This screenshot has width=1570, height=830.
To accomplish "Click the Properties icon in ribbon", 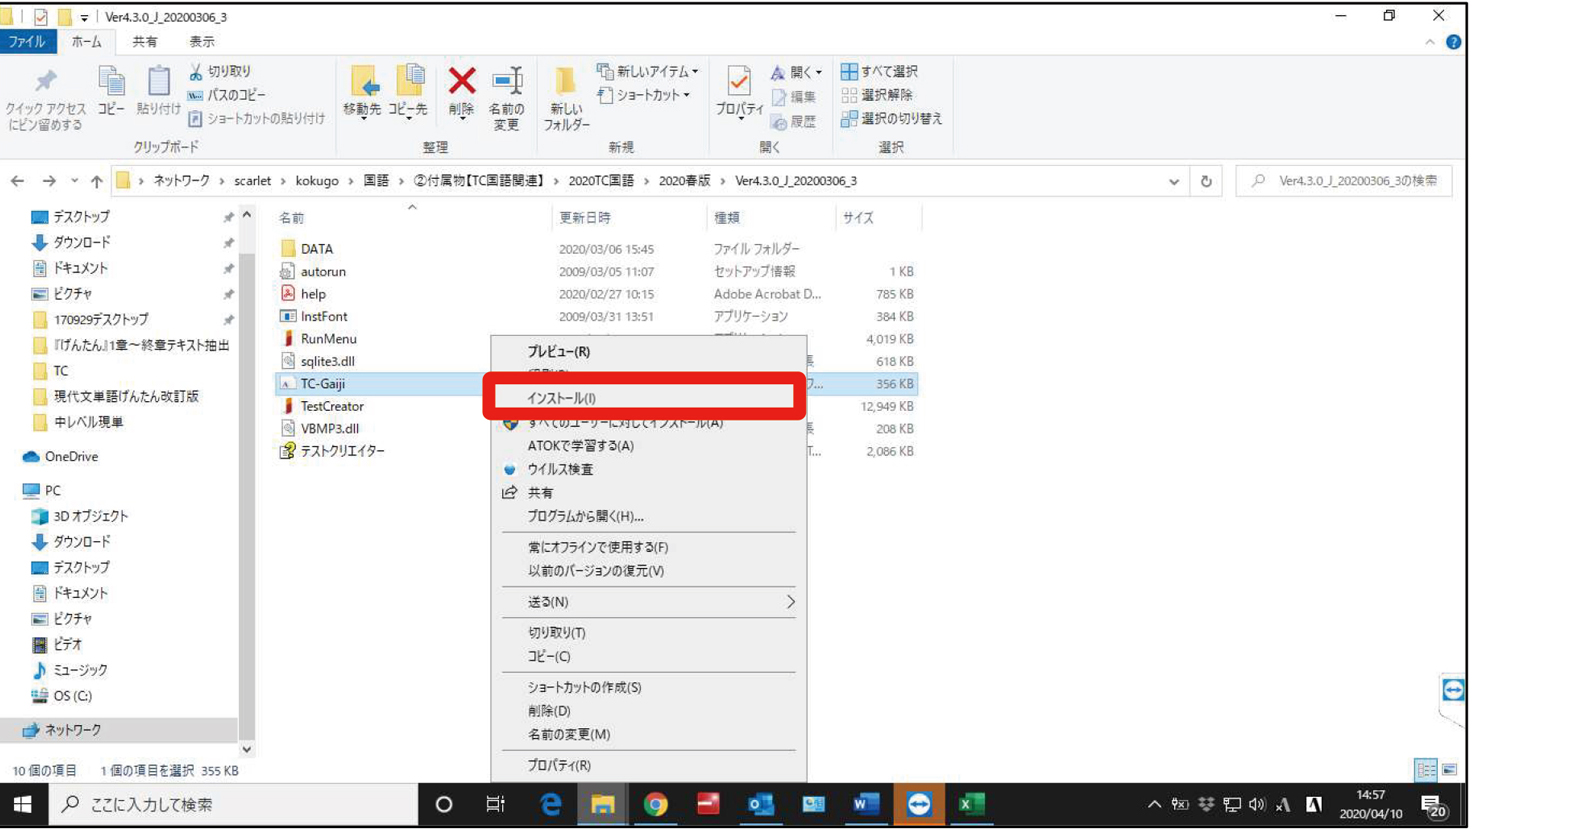I will (x=739, y=90).
